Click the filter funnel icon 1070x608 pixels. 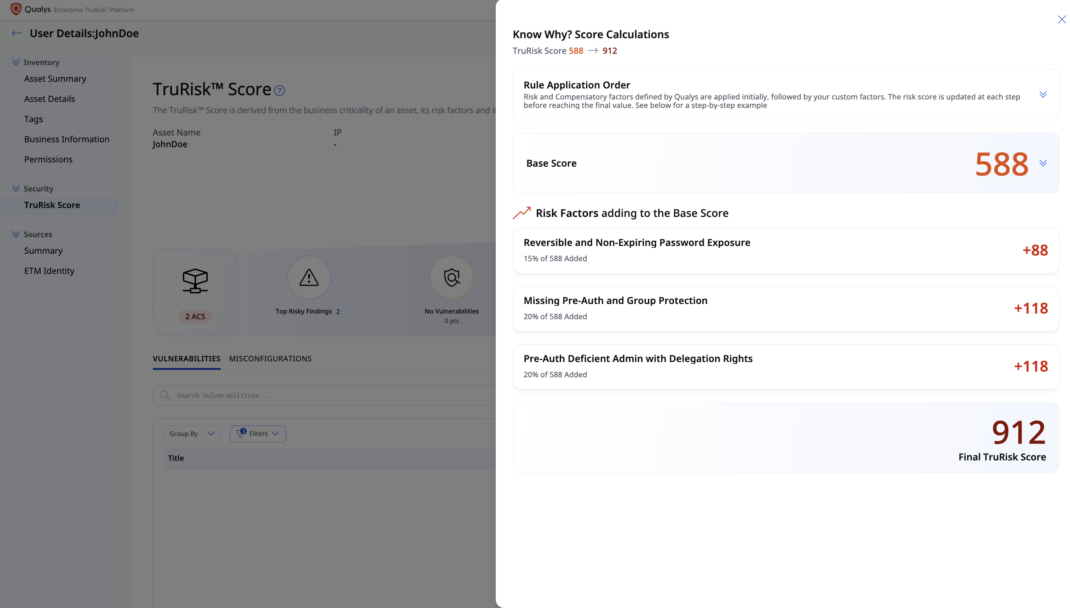[241, 433]
